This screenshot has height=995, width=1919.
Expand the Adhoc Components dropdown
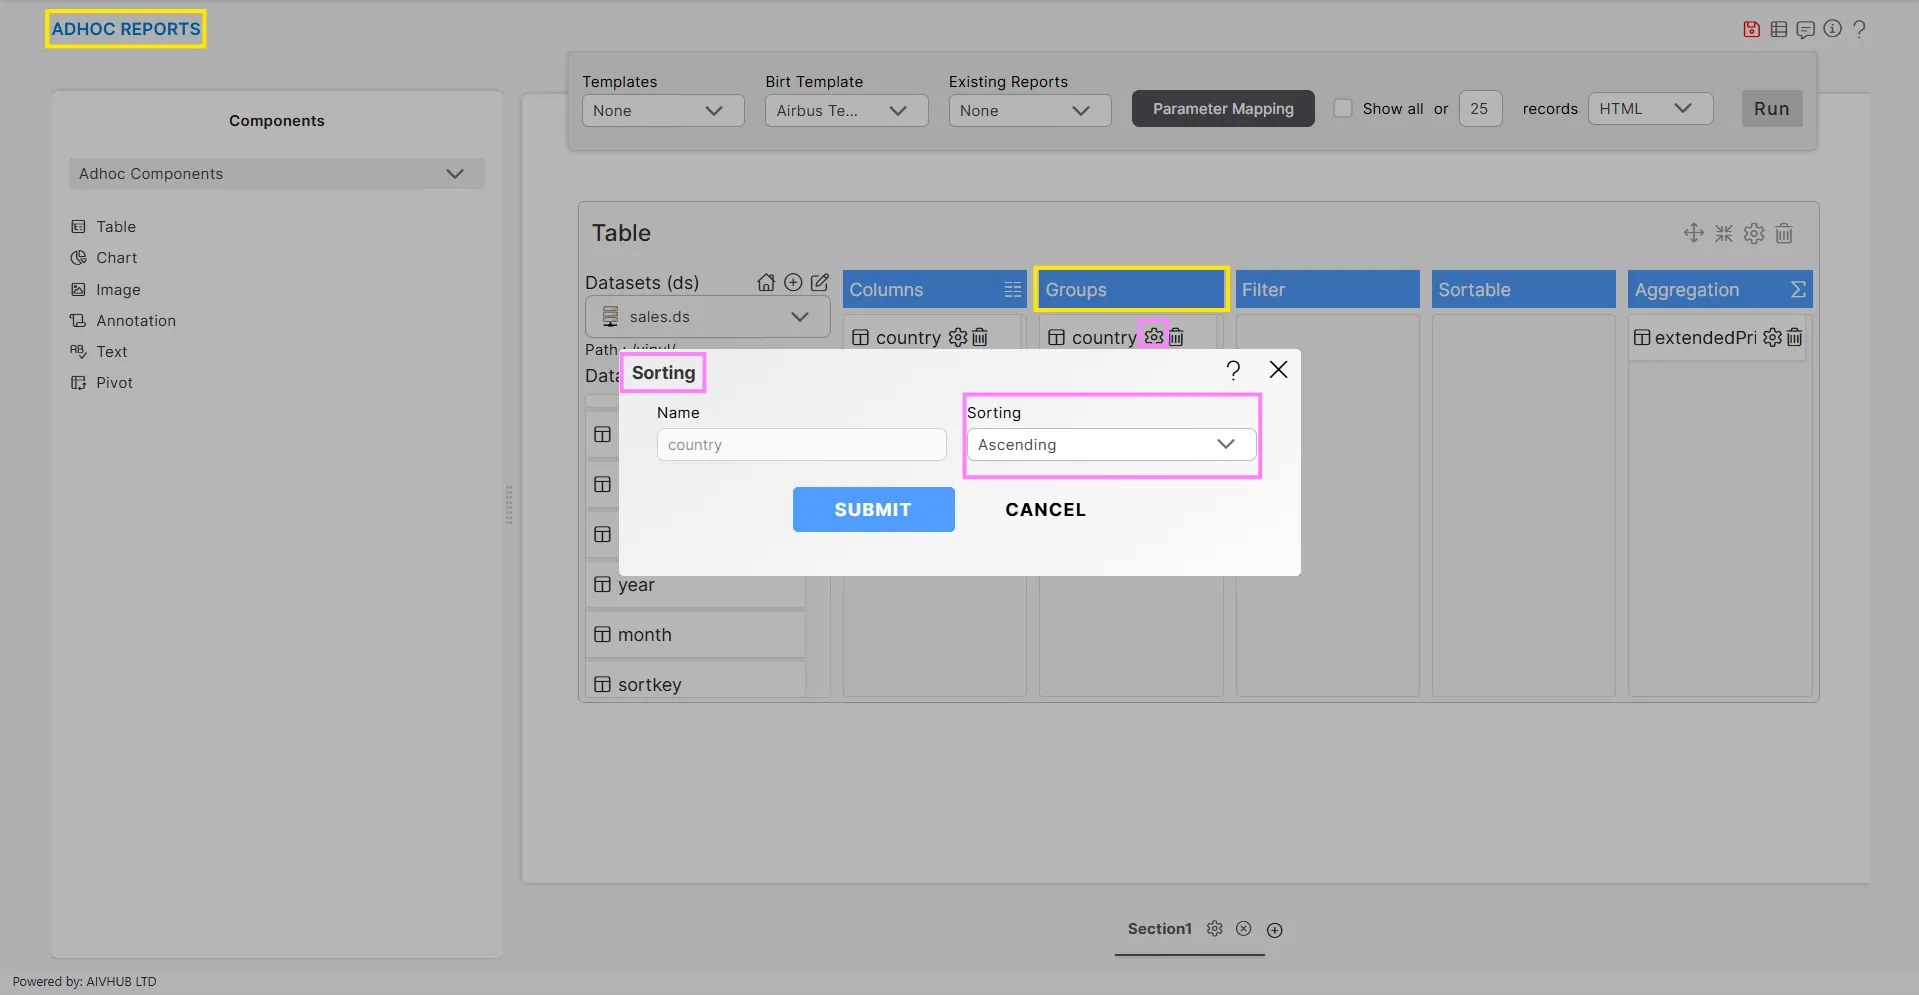pos(276,174)
